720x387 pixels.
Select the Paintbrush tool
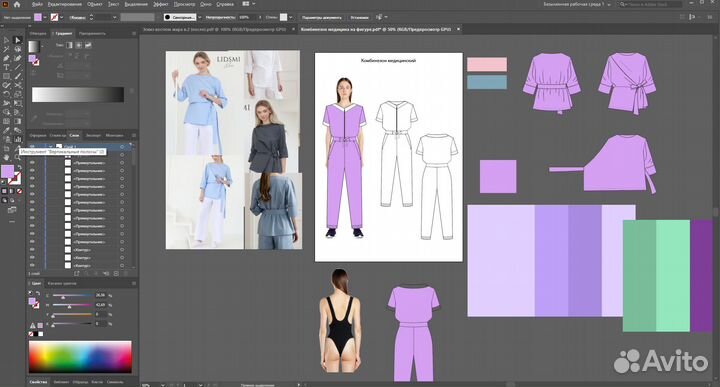coord(17,76)
